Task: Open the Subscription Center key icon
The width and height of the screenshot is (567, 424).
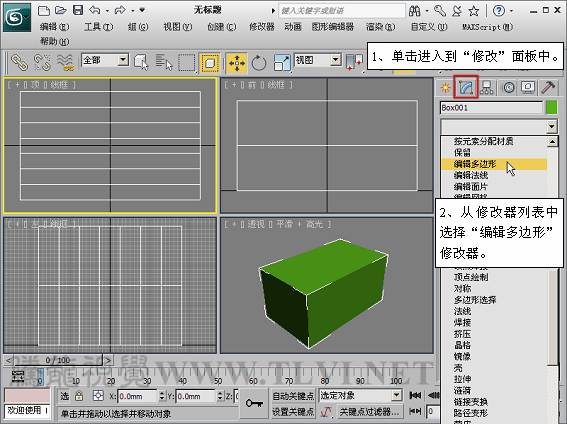Action: [440, 11]
